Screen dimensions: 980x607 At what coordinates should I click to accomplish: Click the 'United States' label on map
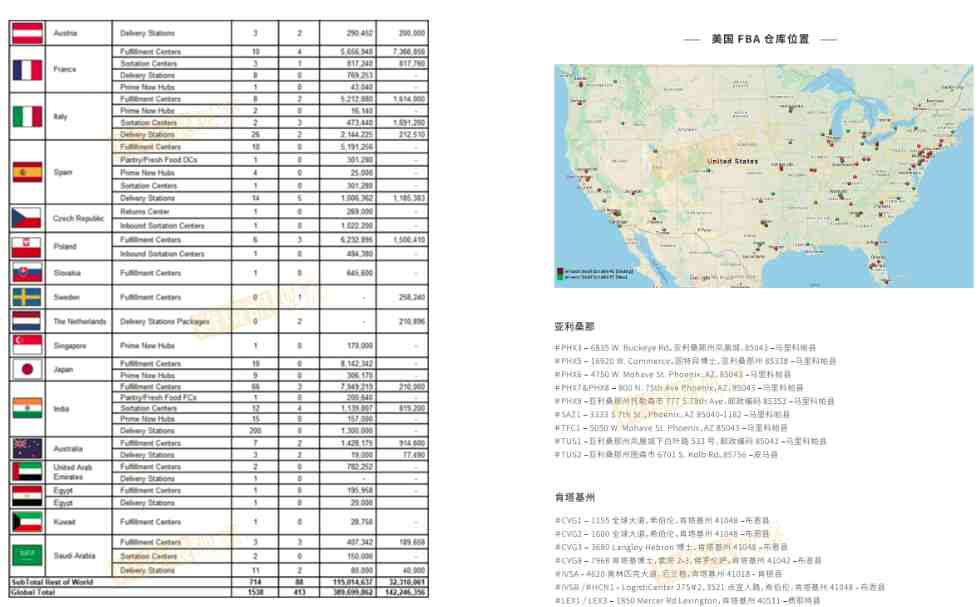tap(732, 161)
